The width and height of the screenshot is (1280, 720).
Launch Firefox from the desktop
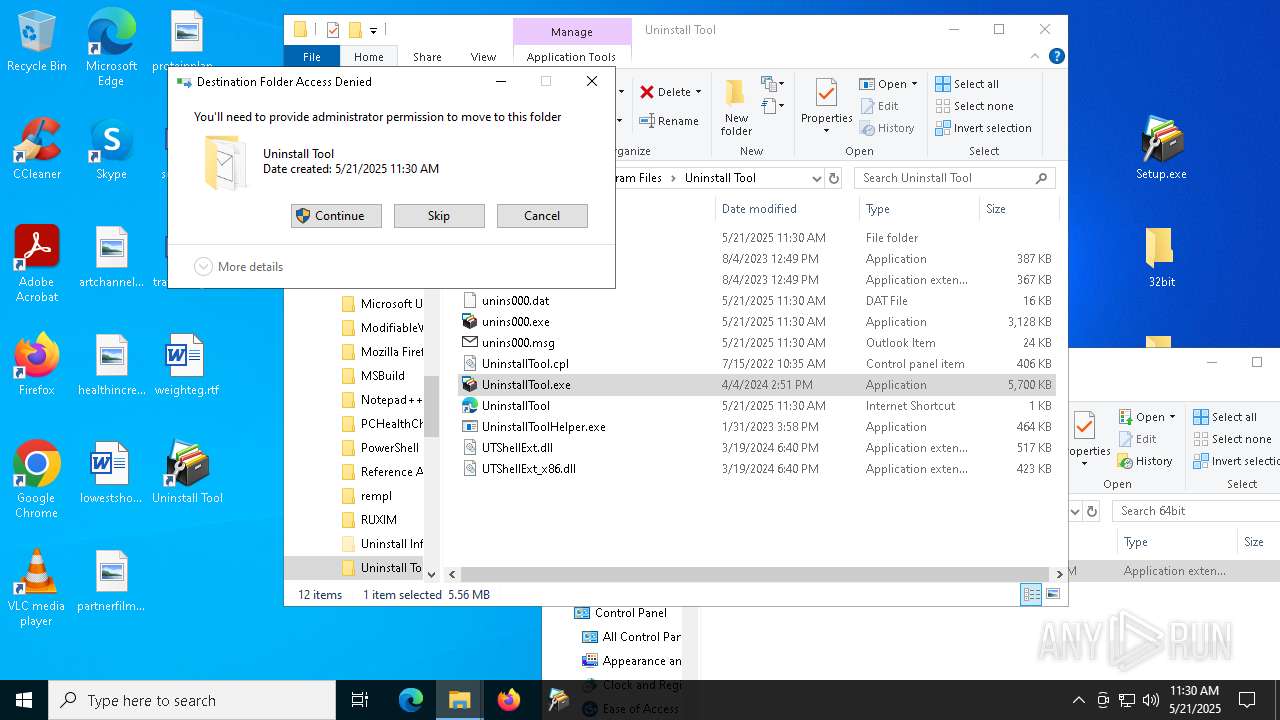pyautogui.click(x=37, y=365)
